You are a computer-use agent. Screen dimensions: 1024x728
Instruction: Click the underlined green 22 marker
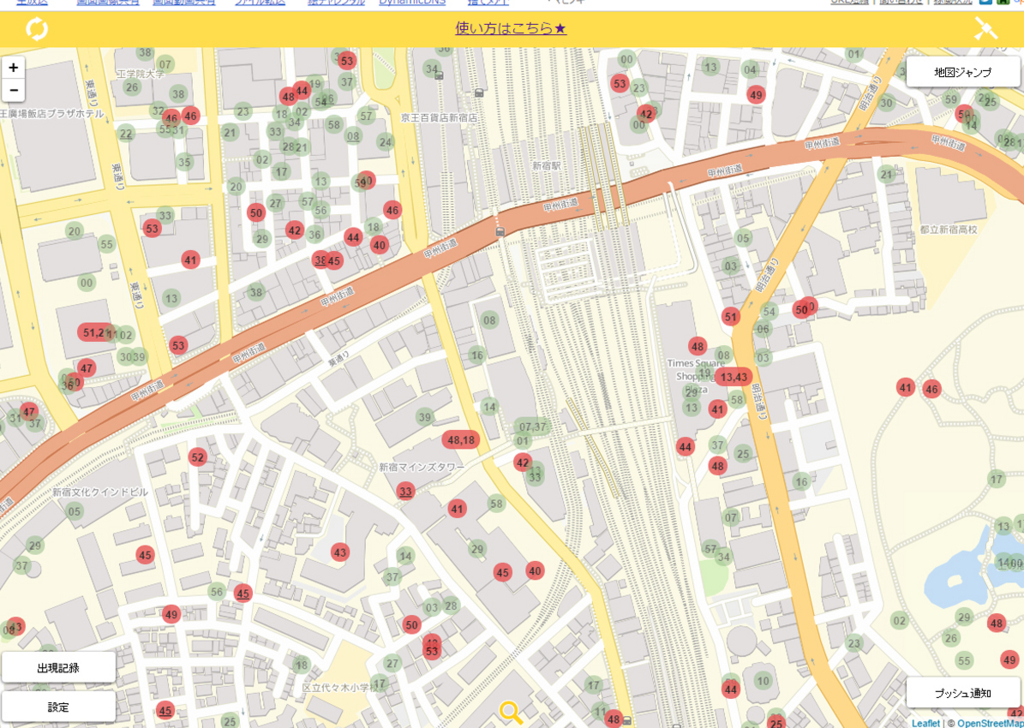tap(126, 135)
